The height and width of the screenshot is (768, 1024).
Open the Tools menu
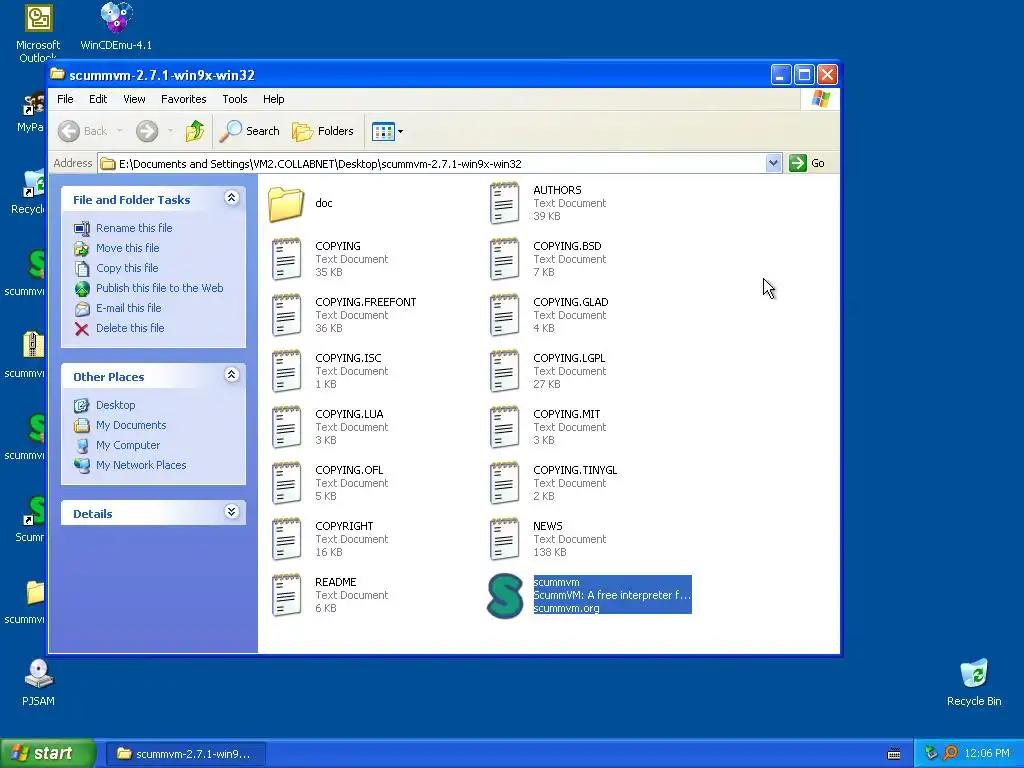coord(234,99)
